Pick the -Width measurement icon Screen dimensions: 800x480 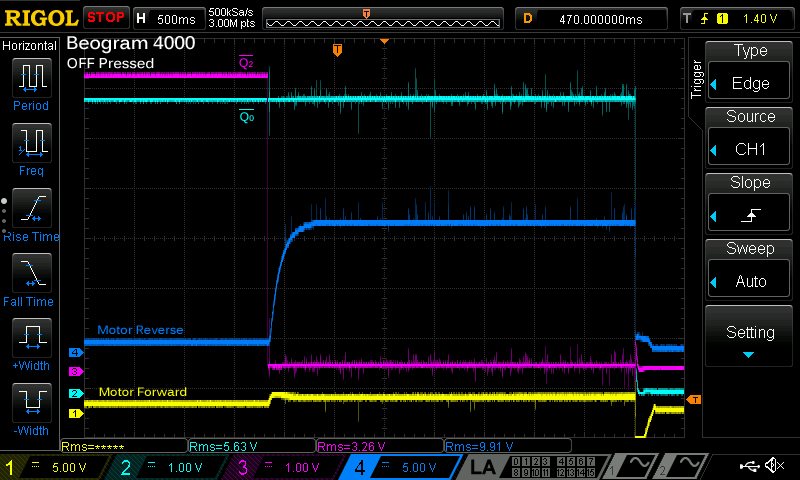(31, 403)
